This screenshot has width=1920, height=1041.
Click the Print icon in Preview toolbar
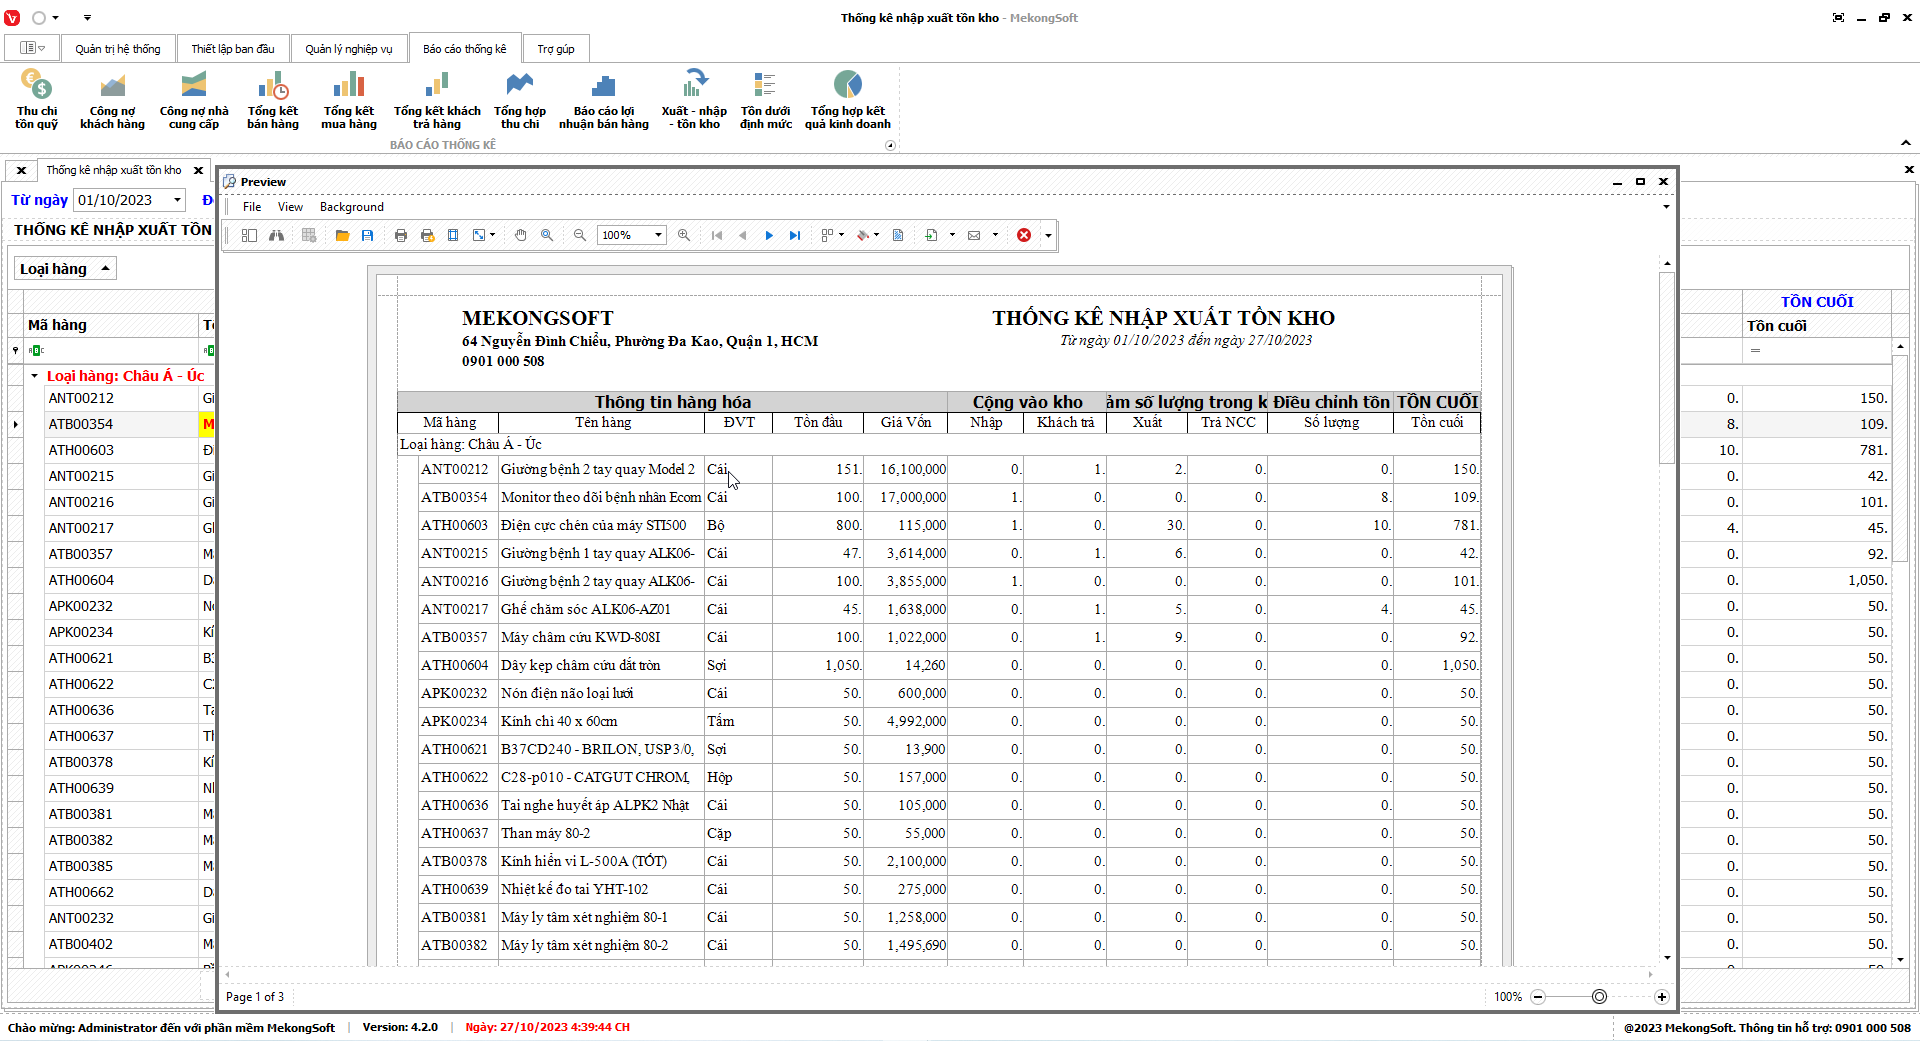401,235
